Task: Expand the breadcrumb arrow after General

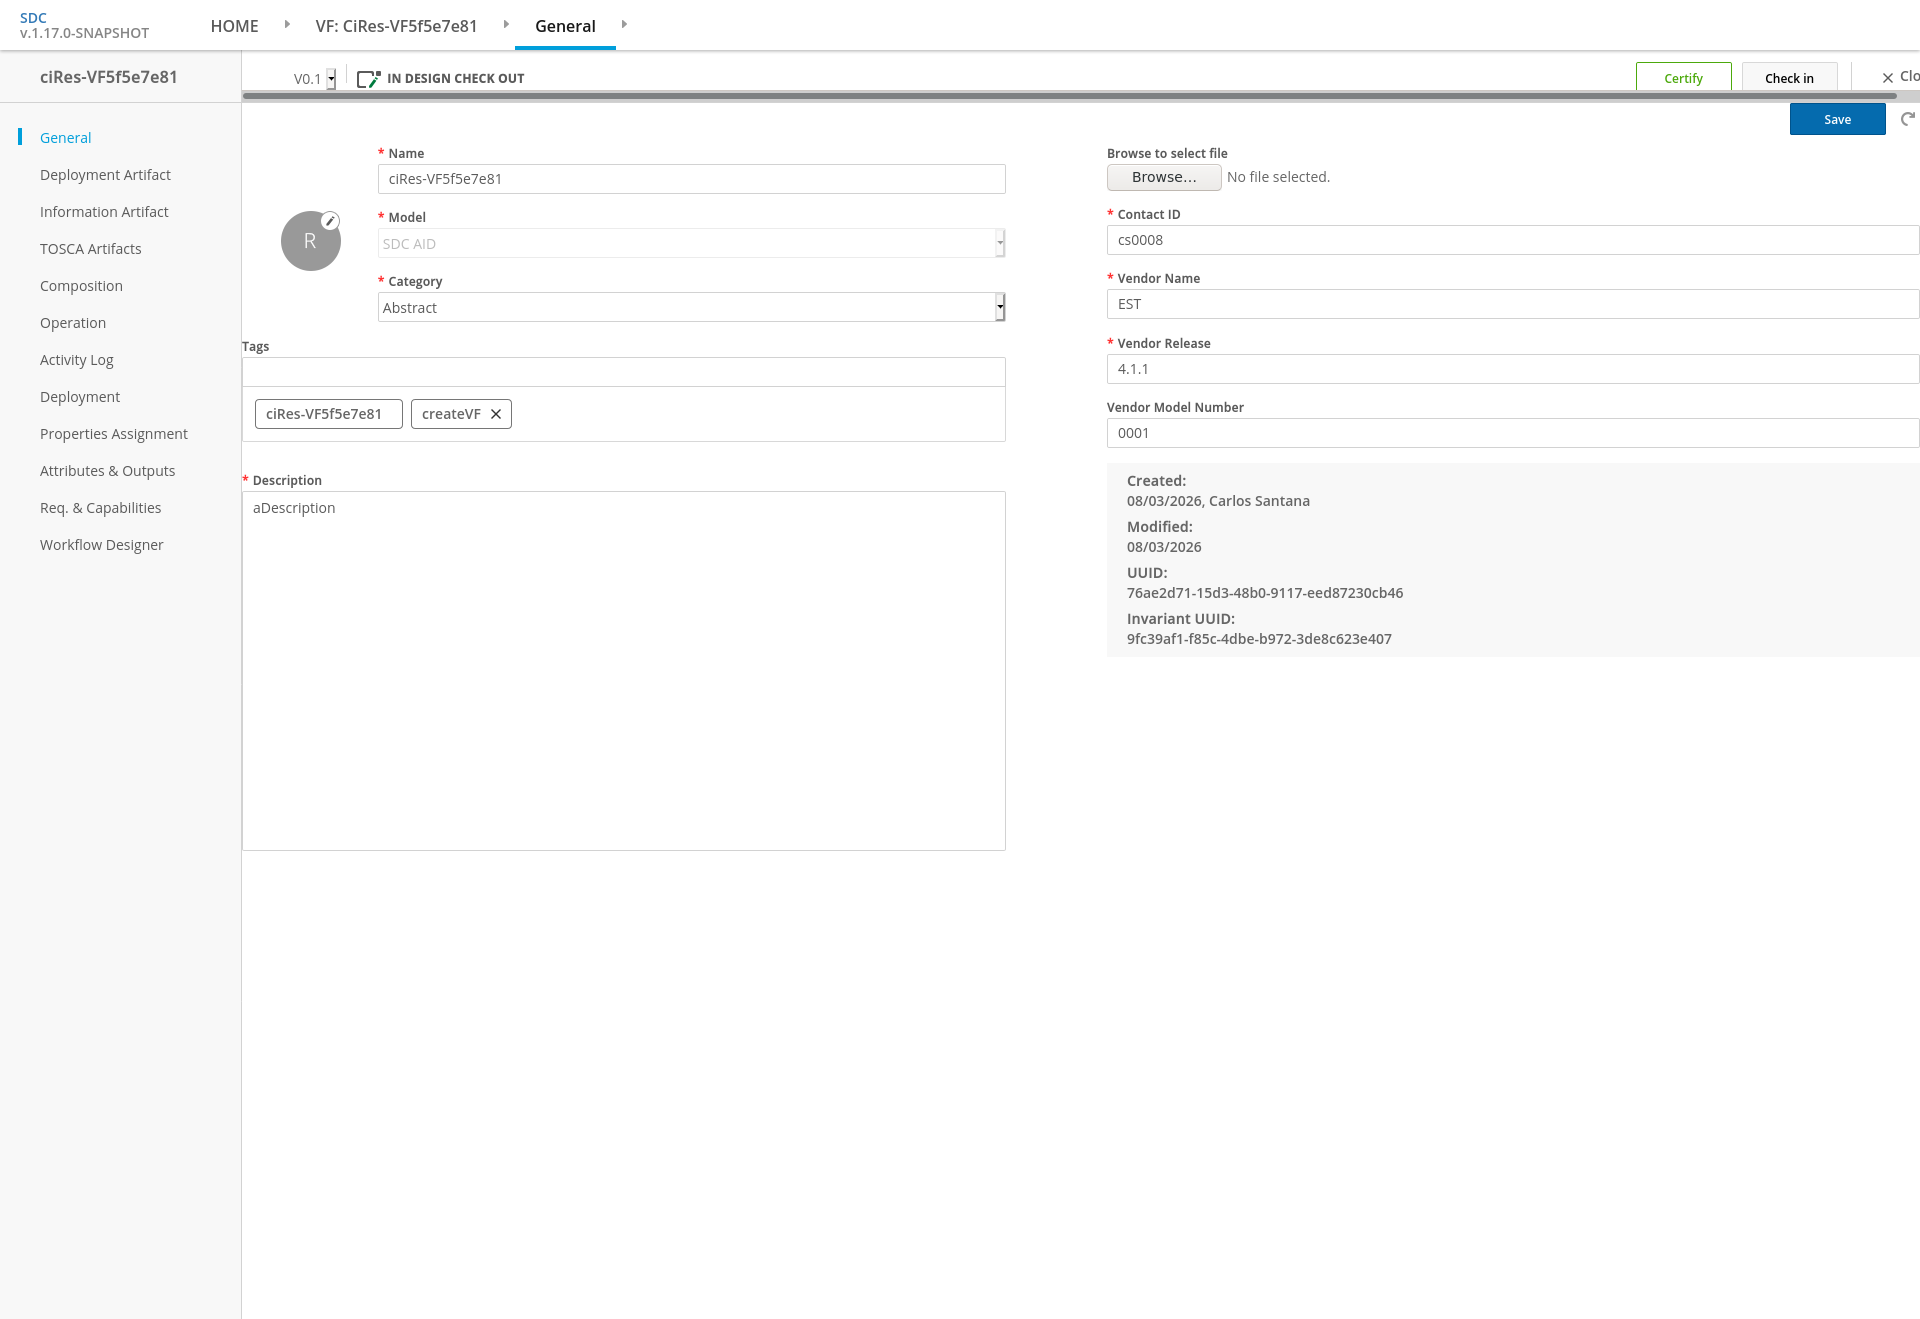Action: coord(624,24)
